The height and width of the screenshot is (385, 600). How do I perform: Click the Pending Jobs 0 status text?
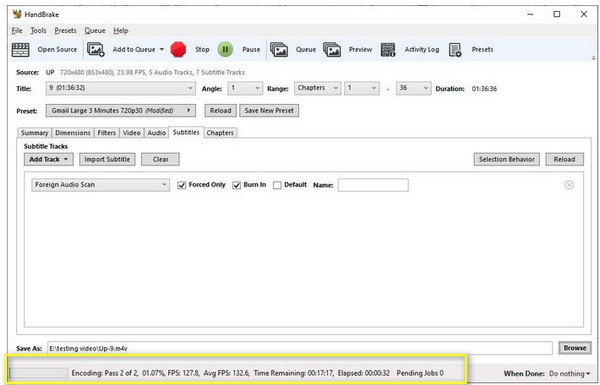click(420, 373)
